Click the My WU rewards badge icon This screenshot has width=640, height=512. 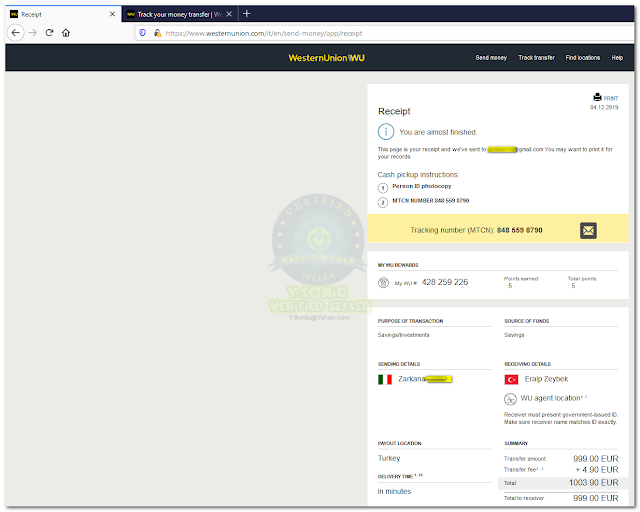click(383, 283)
